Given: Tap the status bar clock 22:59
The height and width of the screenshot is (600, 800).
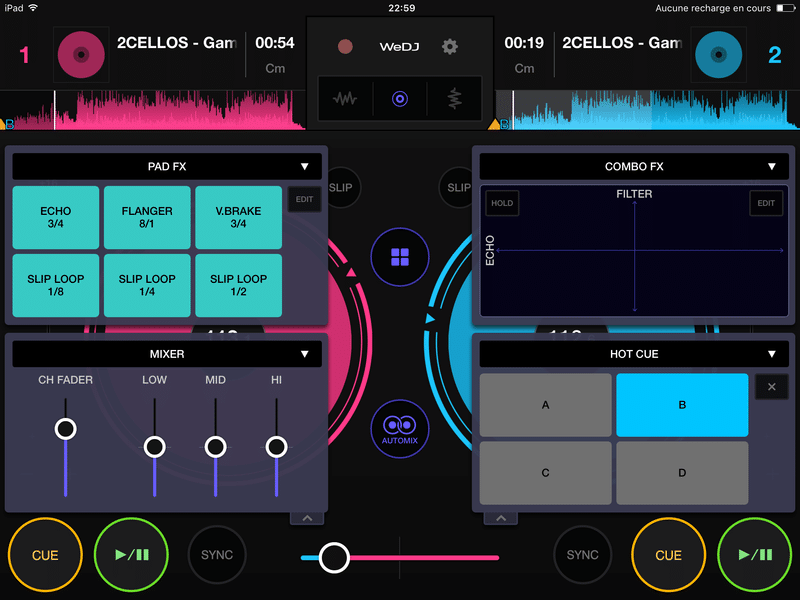Looking at the screenshot, I should (402, 8).
